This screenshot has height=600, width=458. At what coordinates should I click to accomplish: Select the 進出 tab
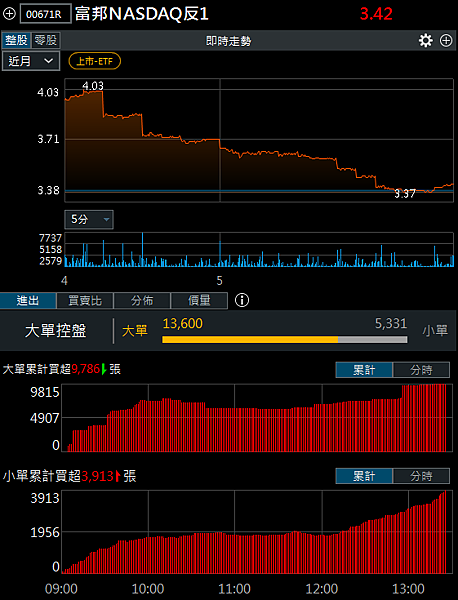coord(28,300)
